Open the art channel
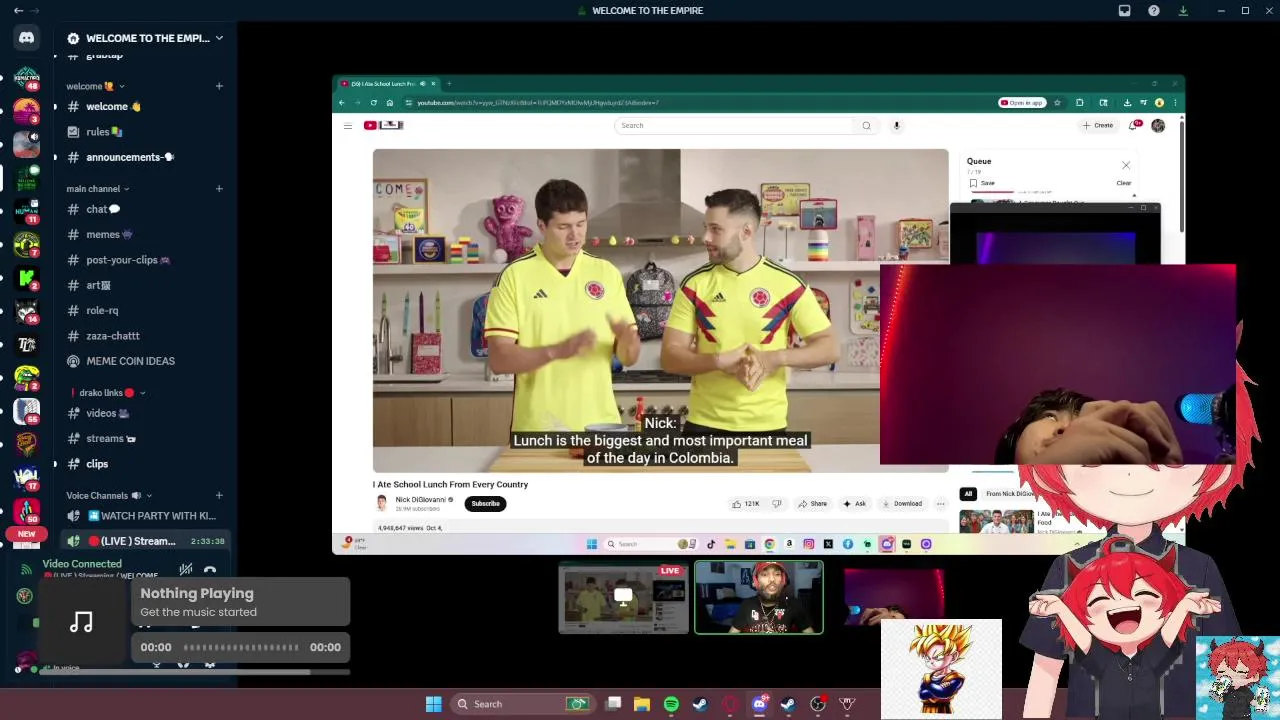Viewport: 1280px width, 720px height. tap(144, 285)
